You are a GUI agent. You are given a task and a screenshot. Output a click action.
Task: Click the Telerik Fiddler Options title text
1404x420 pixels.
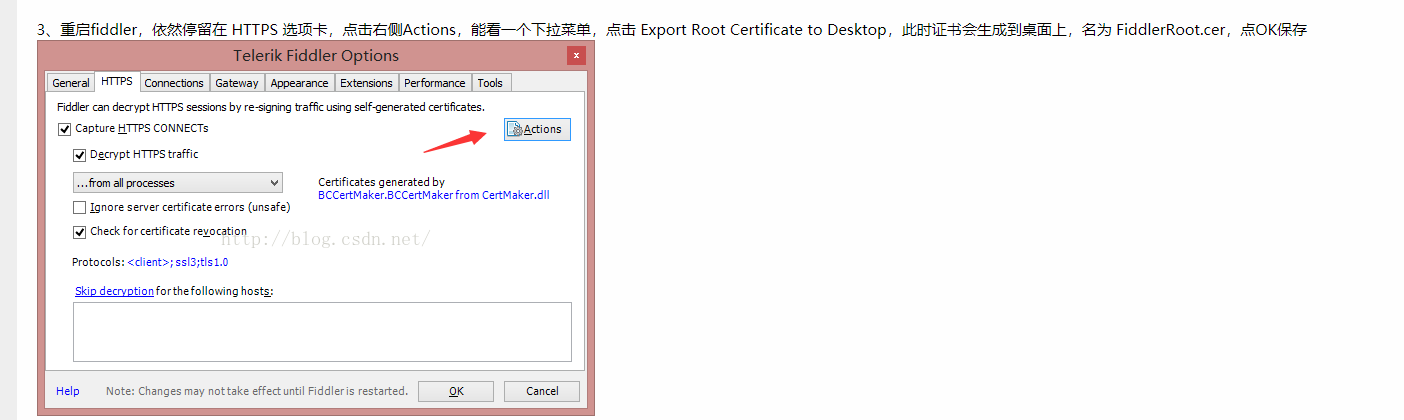(x=316, y=56)
